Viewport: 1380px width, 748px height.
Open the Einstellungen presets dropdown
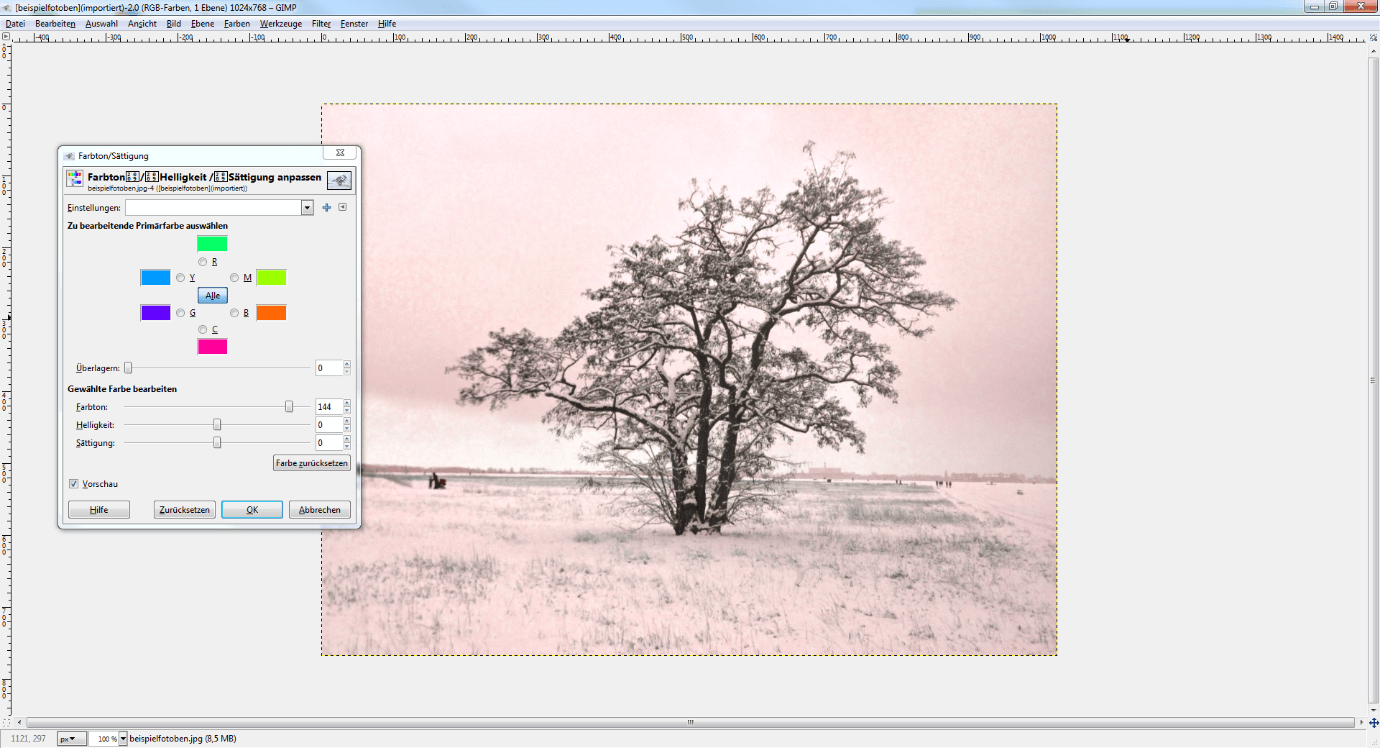[x=307, y=208]
